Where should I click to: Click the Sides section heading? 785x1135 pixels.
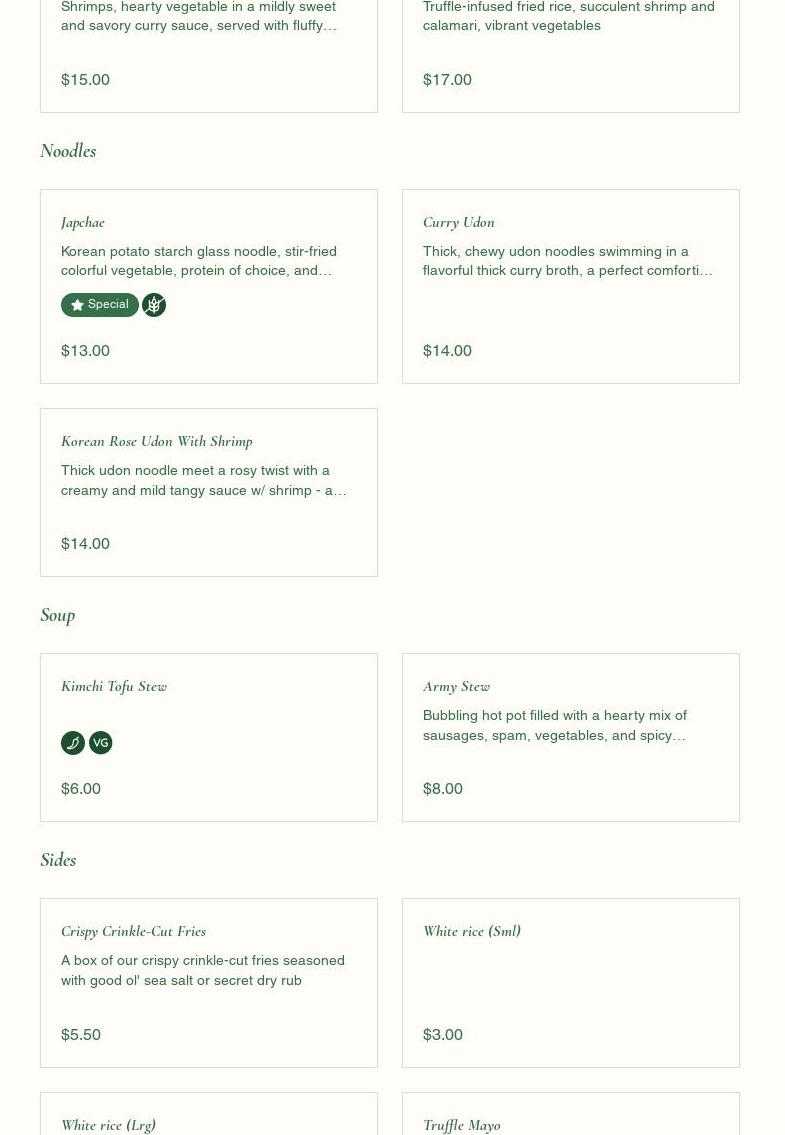coord(58,860)
